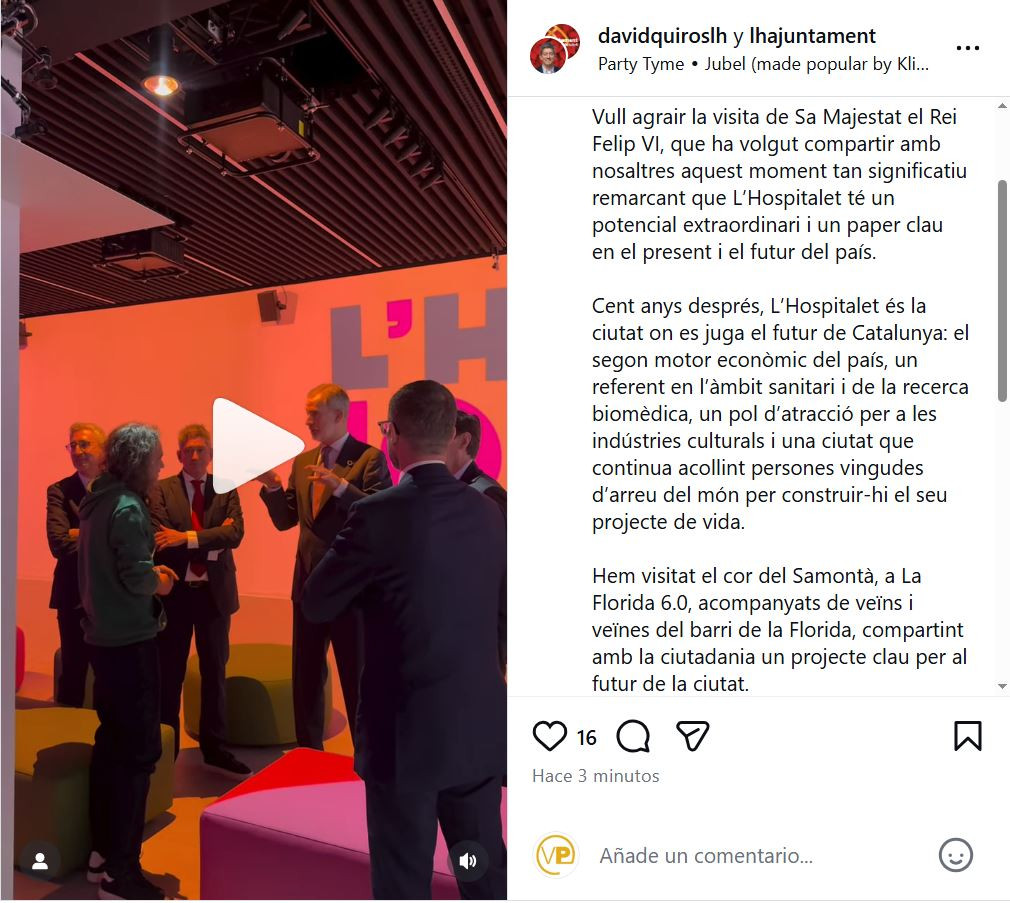
Task: Click the caption scrollbar up arrow
Action: pos(1002,106)
